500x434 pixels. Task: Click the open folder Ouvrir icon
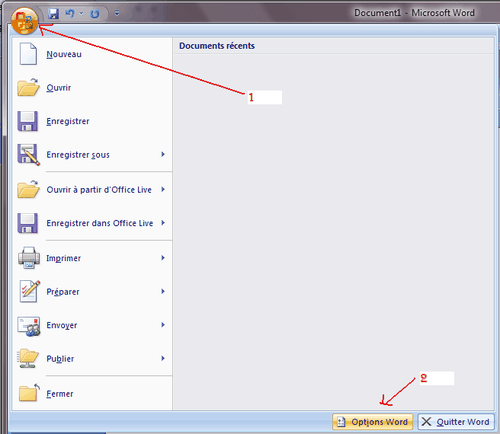(x=28, y=87)
